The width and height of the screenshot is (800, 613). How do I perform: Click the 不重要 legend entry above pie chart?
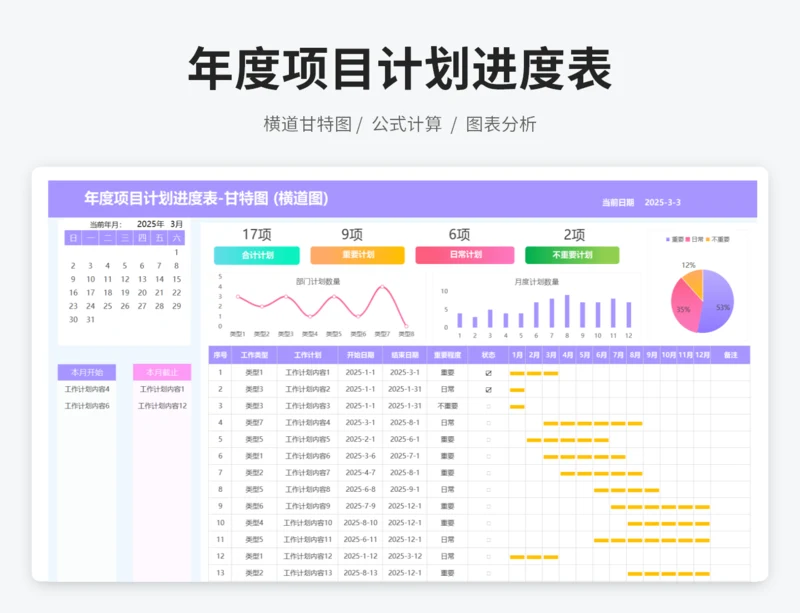click(x=718, y=239)
